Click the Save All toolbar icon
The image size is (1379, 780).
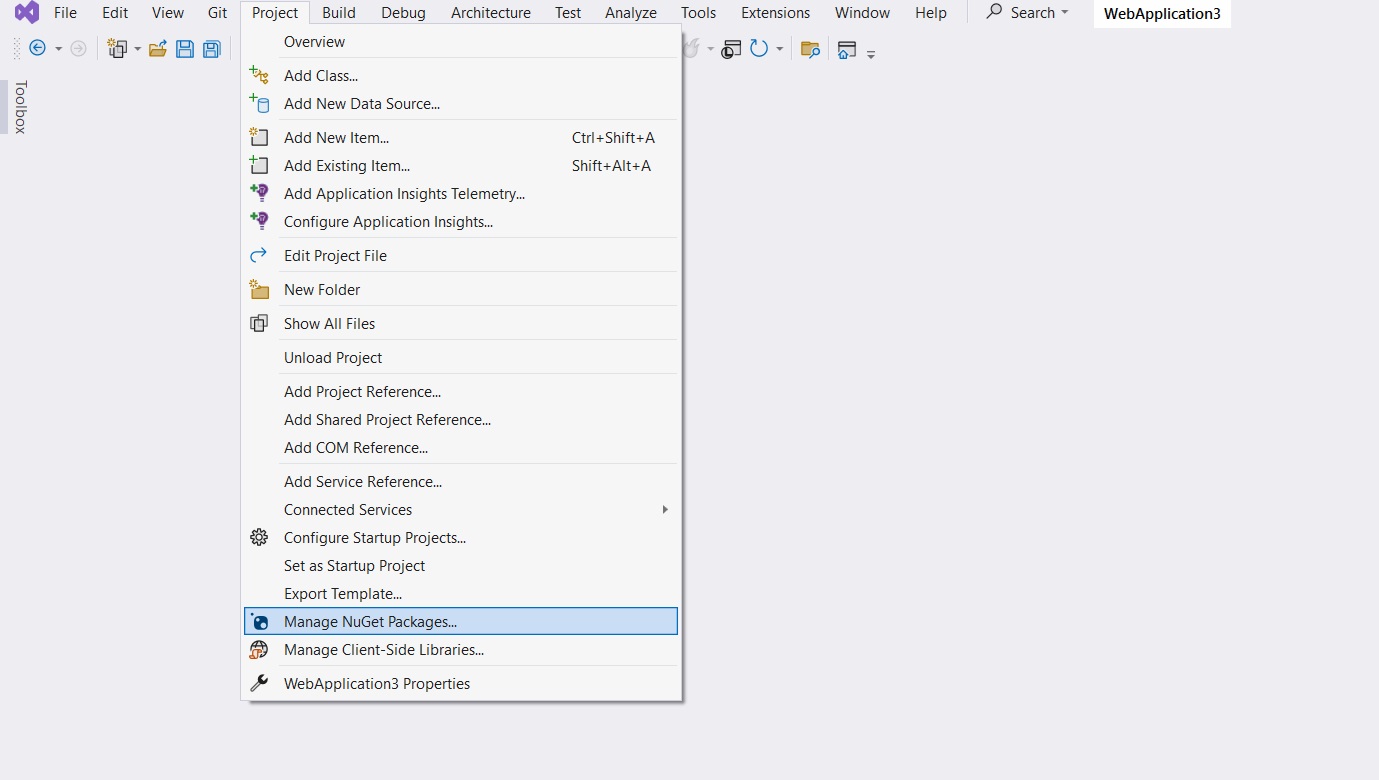(x=211, y=49)
